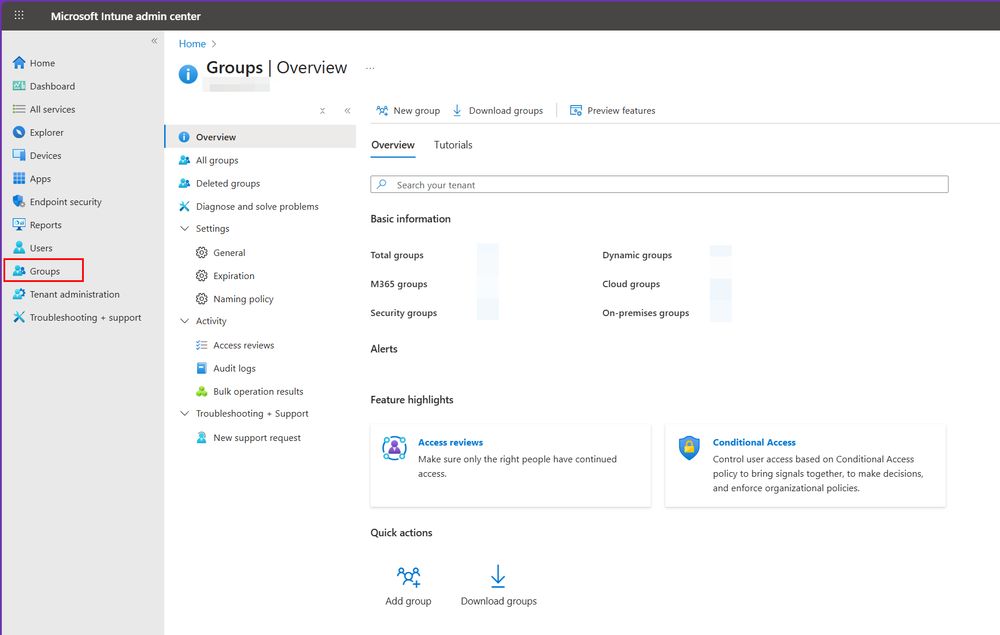Click the Total groups label

pyautogui.click(x=397, y=254)
